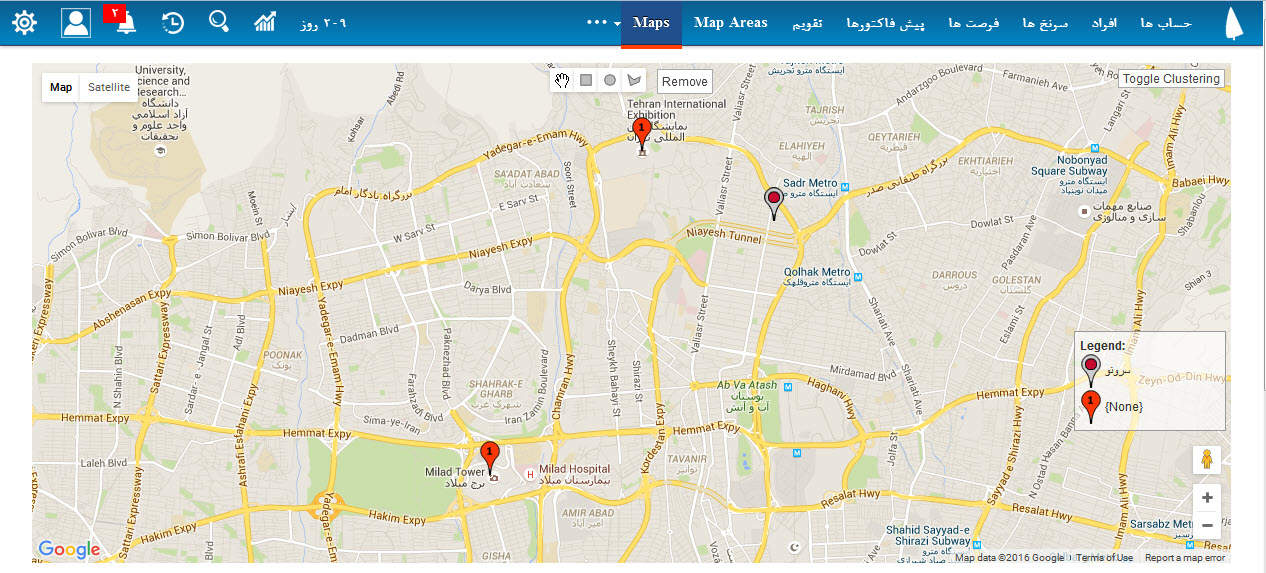The width and height of the screenshot is (1266, 573).
Task: Open the حساب ها menu item
Action: [x=1166, y=23]
